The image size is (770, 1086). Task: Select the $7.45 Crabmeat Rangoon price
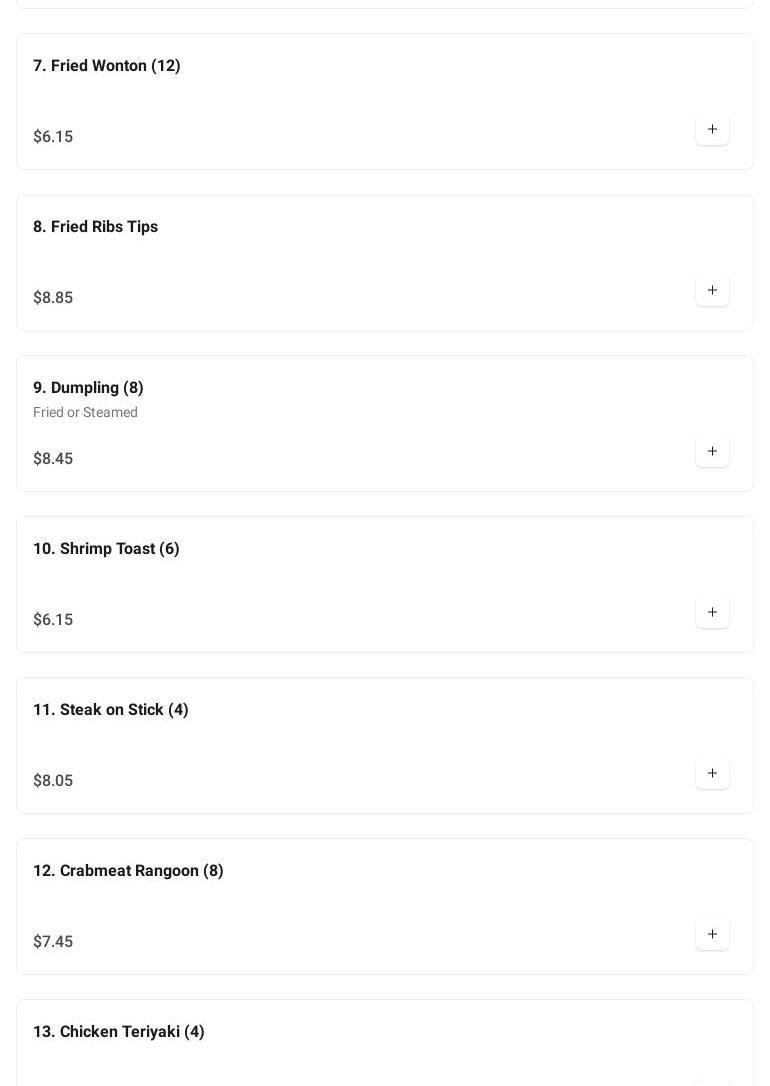53,942
